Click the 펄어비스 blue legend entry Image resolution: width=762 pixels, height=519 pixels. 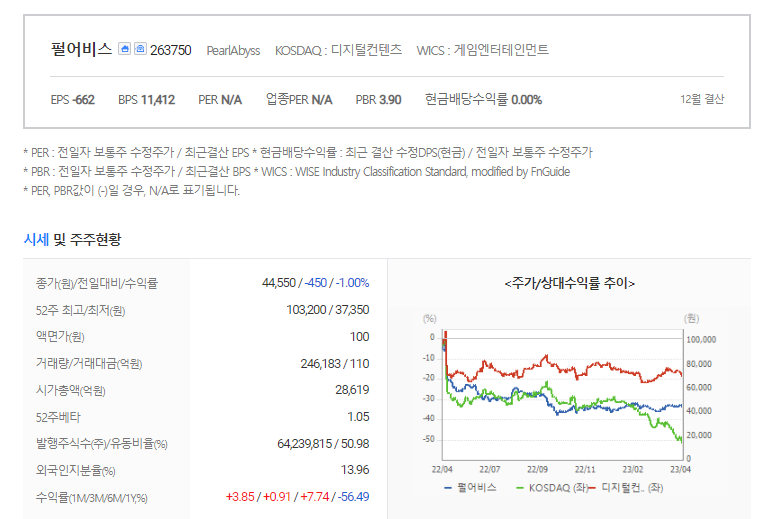point(470,487)
